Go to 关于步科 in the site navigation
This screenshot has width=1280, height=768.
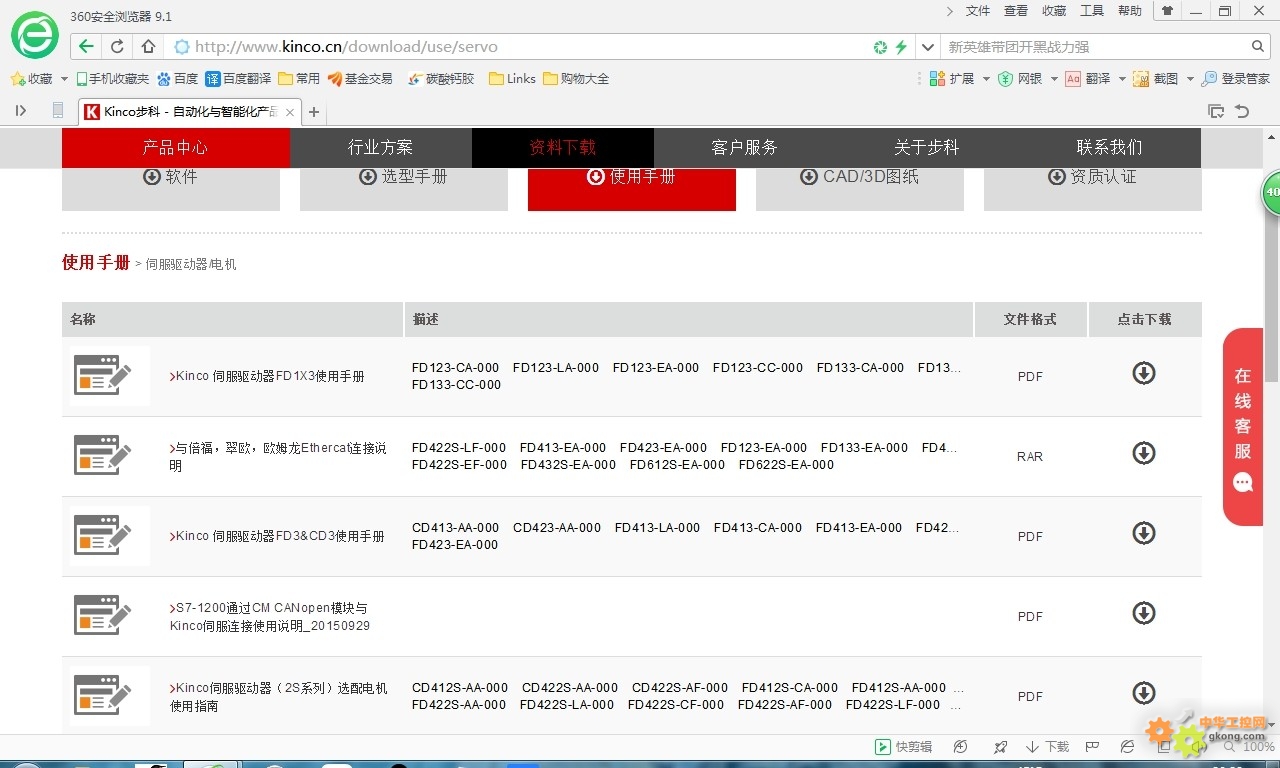point(927,147)
